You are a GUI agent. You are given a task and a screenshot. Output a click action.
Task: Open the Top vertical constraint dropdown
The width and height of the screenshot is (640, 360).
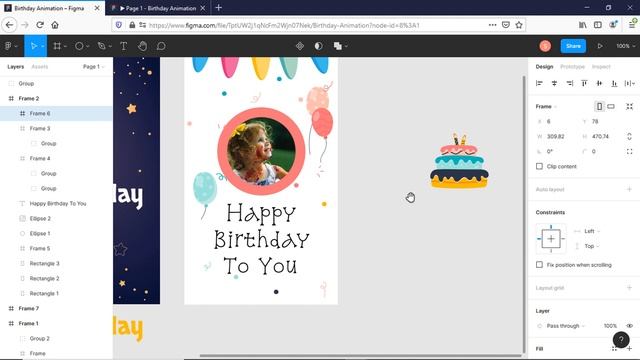[592, 246]
